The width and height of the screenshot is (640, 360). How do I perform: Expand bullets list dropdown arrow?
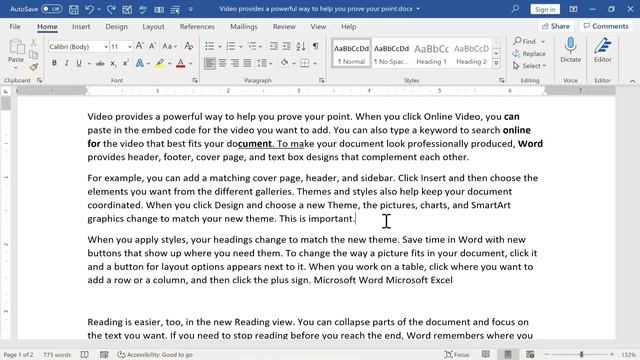[x=220, y=47]
